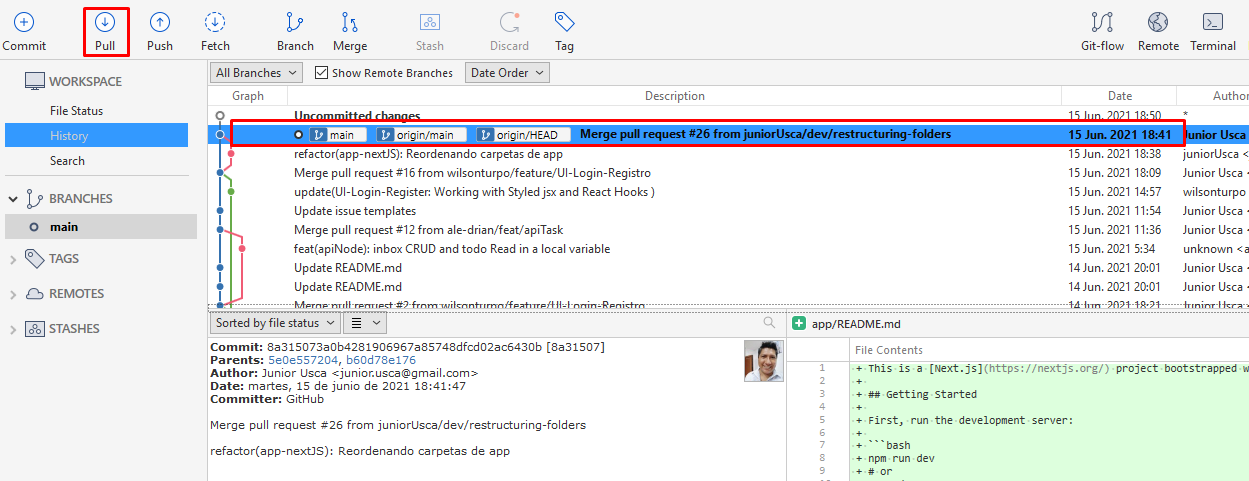Select the main branch in sidebar
This screenshot has height=481, width=1249.
[100, 227]
